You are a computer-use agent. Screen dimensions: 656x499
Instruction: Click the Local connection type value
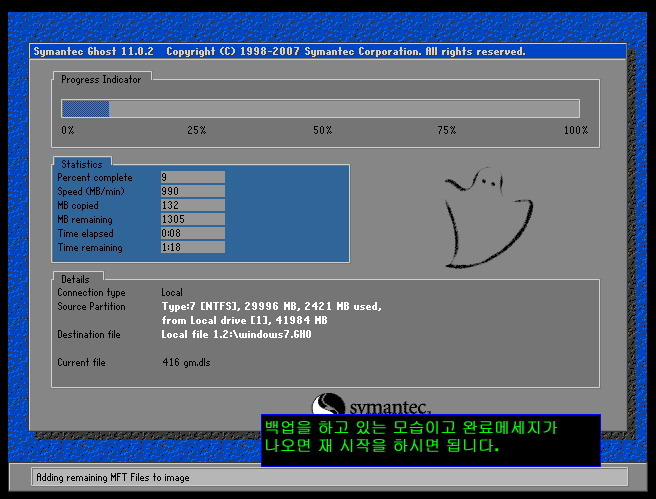pyautogui.click(x=172, y=292)
